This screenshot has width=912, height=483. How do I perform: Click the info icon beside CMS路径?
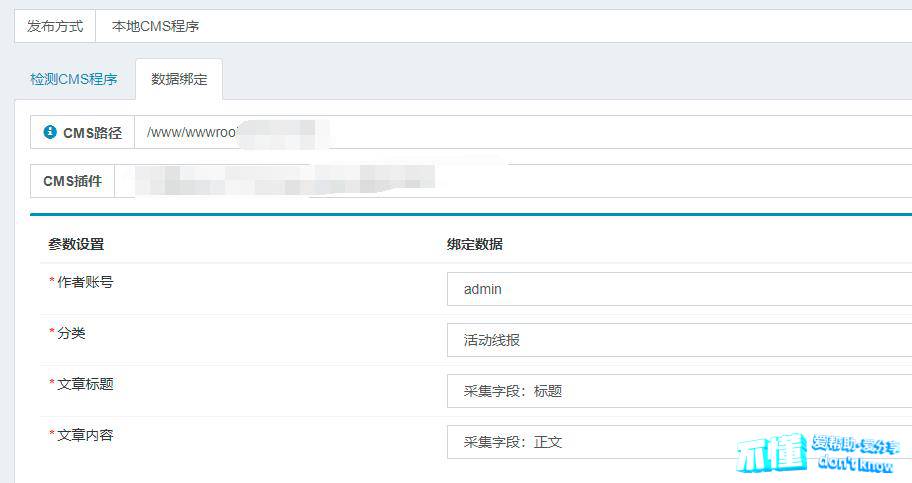pos(50,132)
